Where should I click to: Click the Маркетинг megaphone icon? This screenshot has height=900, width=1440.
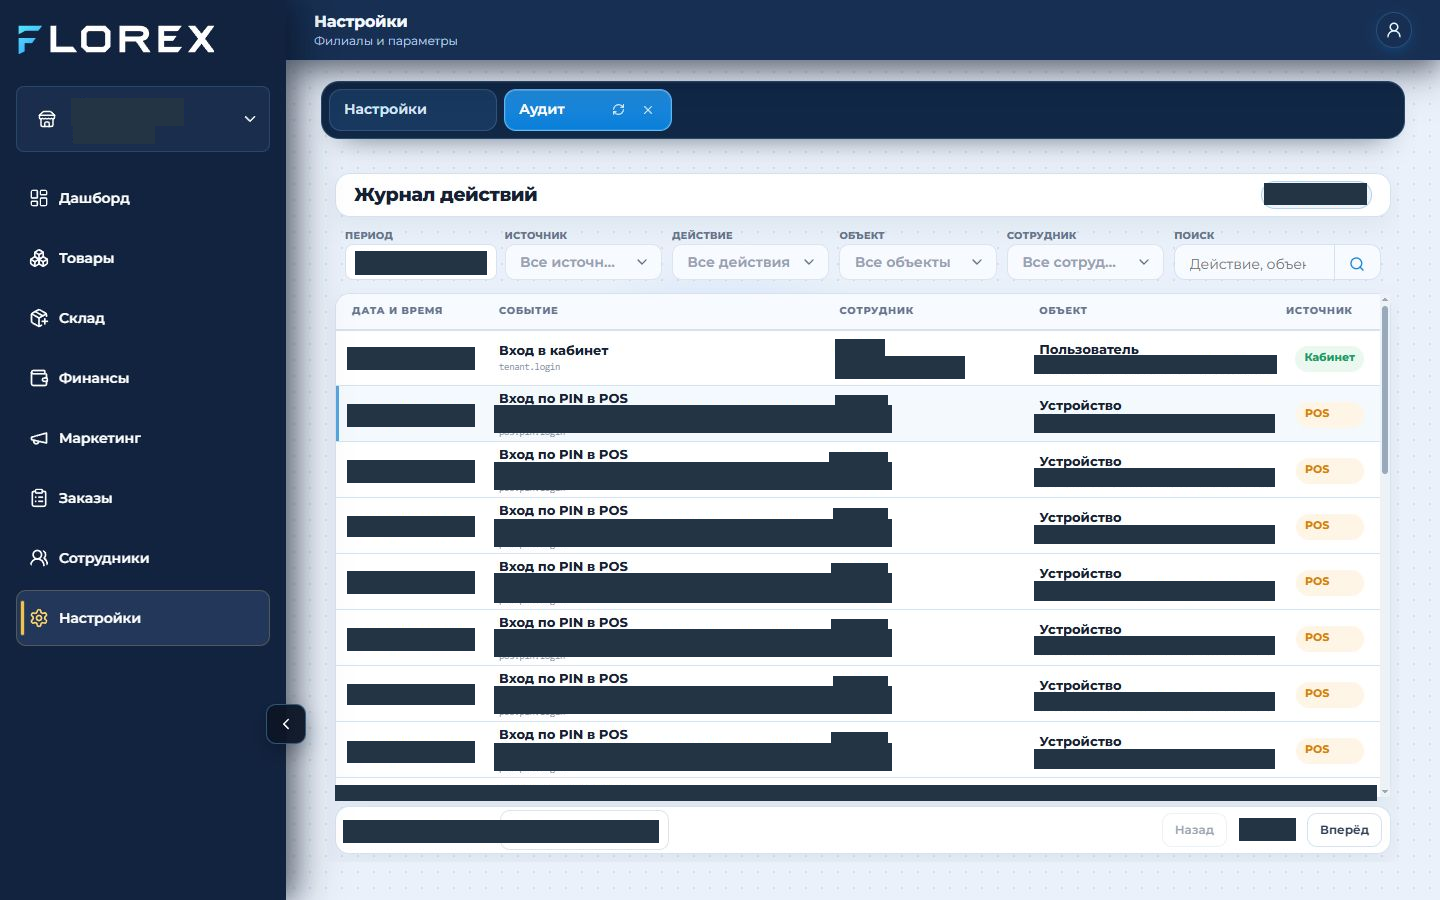[x=39, y=438]
